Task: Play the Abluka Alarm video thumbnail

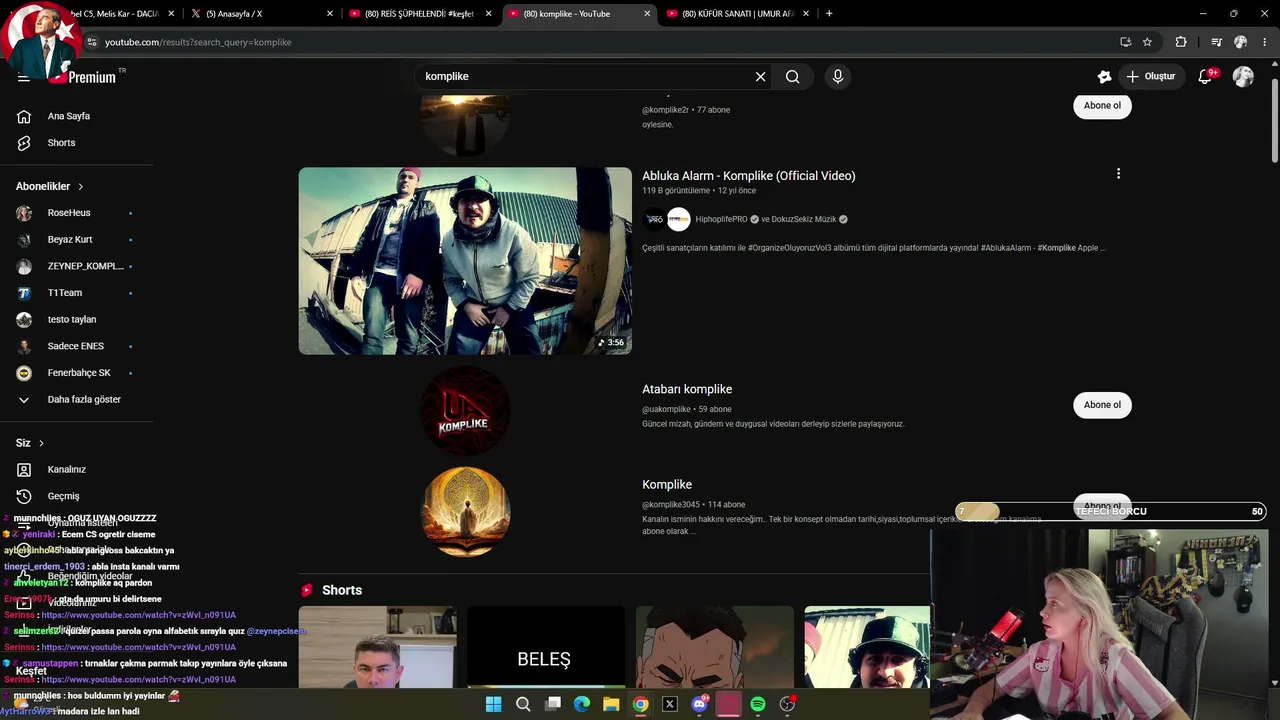Action: tap(465, 261)
